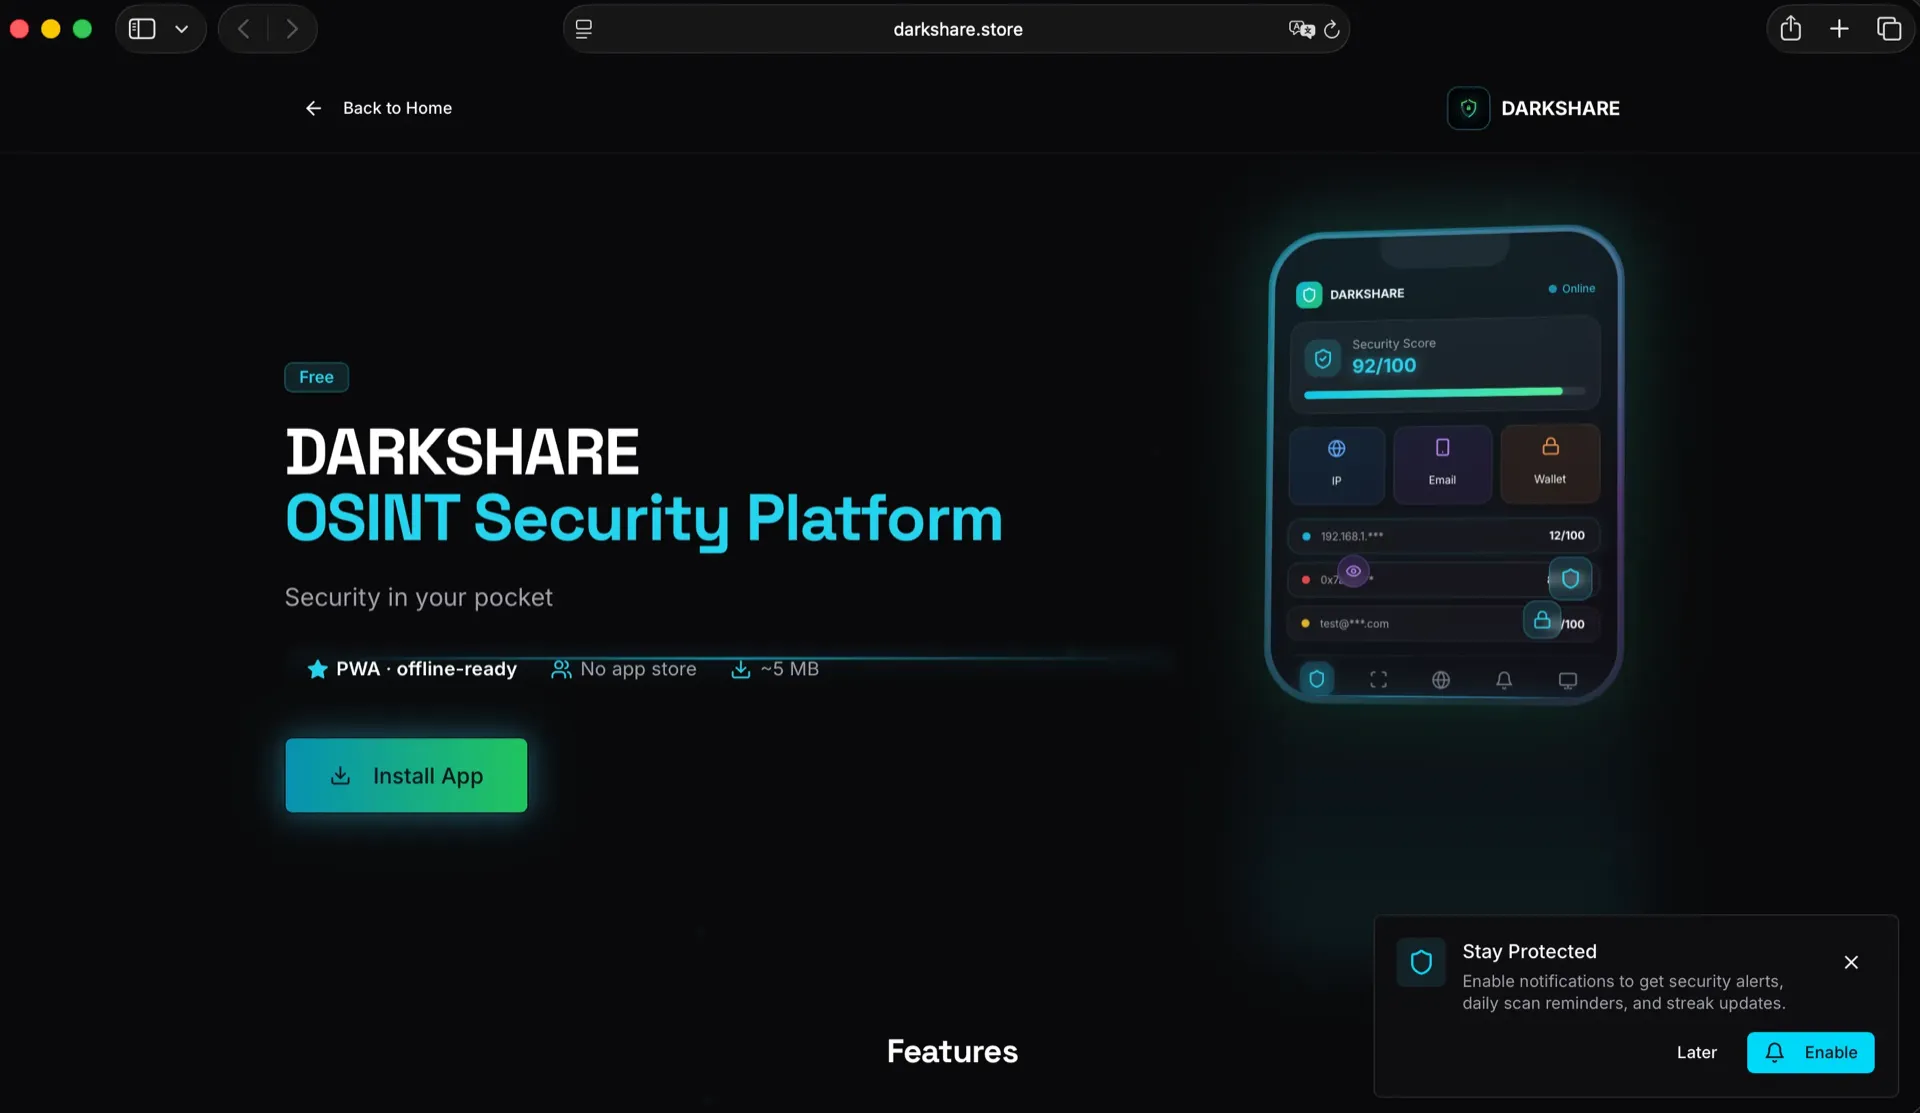This screenshot has width=1920, height=1113.
Task: Go back via Back to Home link
Action: pos(378,108)
